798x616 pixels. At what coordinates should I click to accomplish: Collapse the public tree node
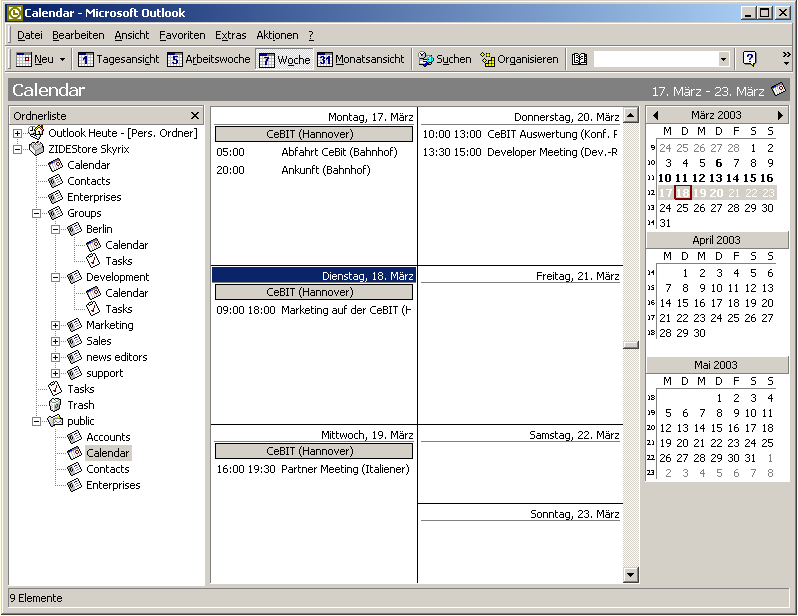tap(37, 422)
